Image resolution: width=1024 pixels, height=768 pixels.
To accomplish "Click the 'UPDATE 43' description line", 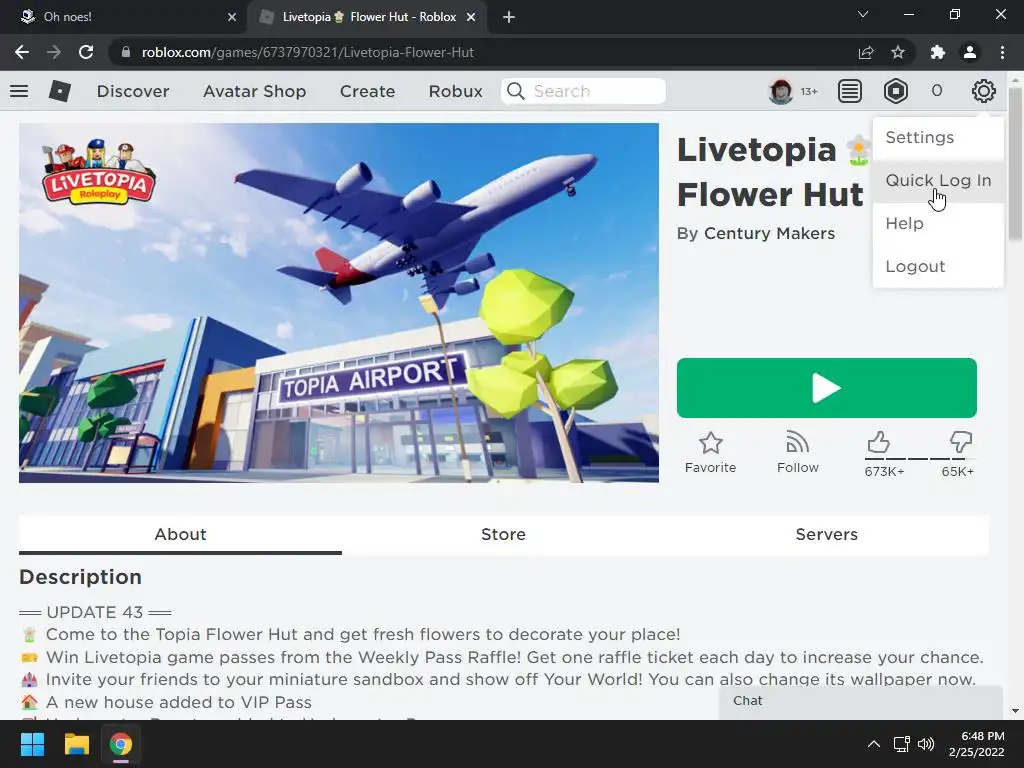I will [95, 612].
